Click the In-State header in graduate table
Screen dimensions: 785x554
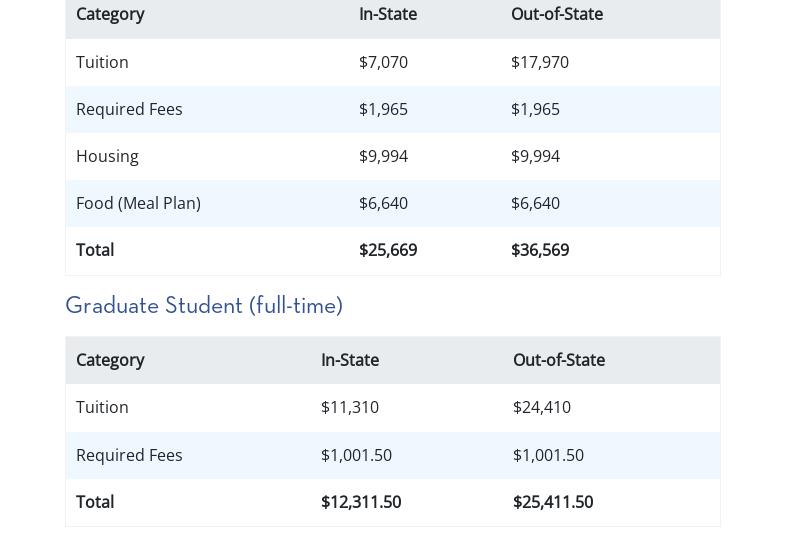coord(350,360)
